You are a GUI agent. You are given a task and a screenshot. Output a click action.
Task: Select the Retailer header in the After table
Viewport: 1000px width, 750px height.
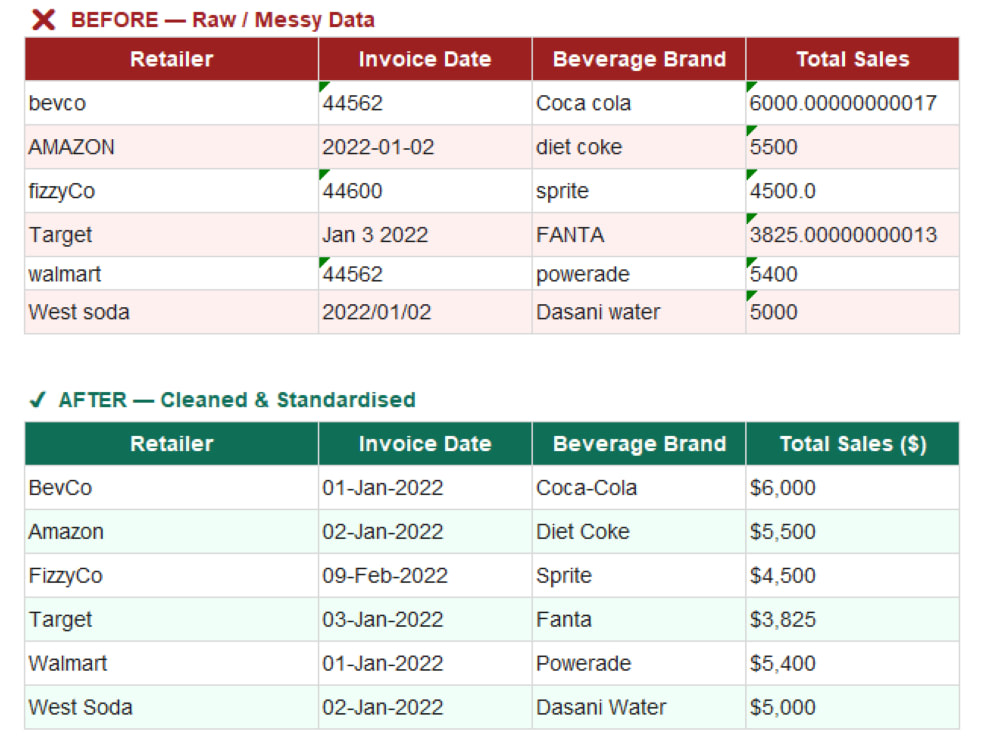[x=172, y=444]
